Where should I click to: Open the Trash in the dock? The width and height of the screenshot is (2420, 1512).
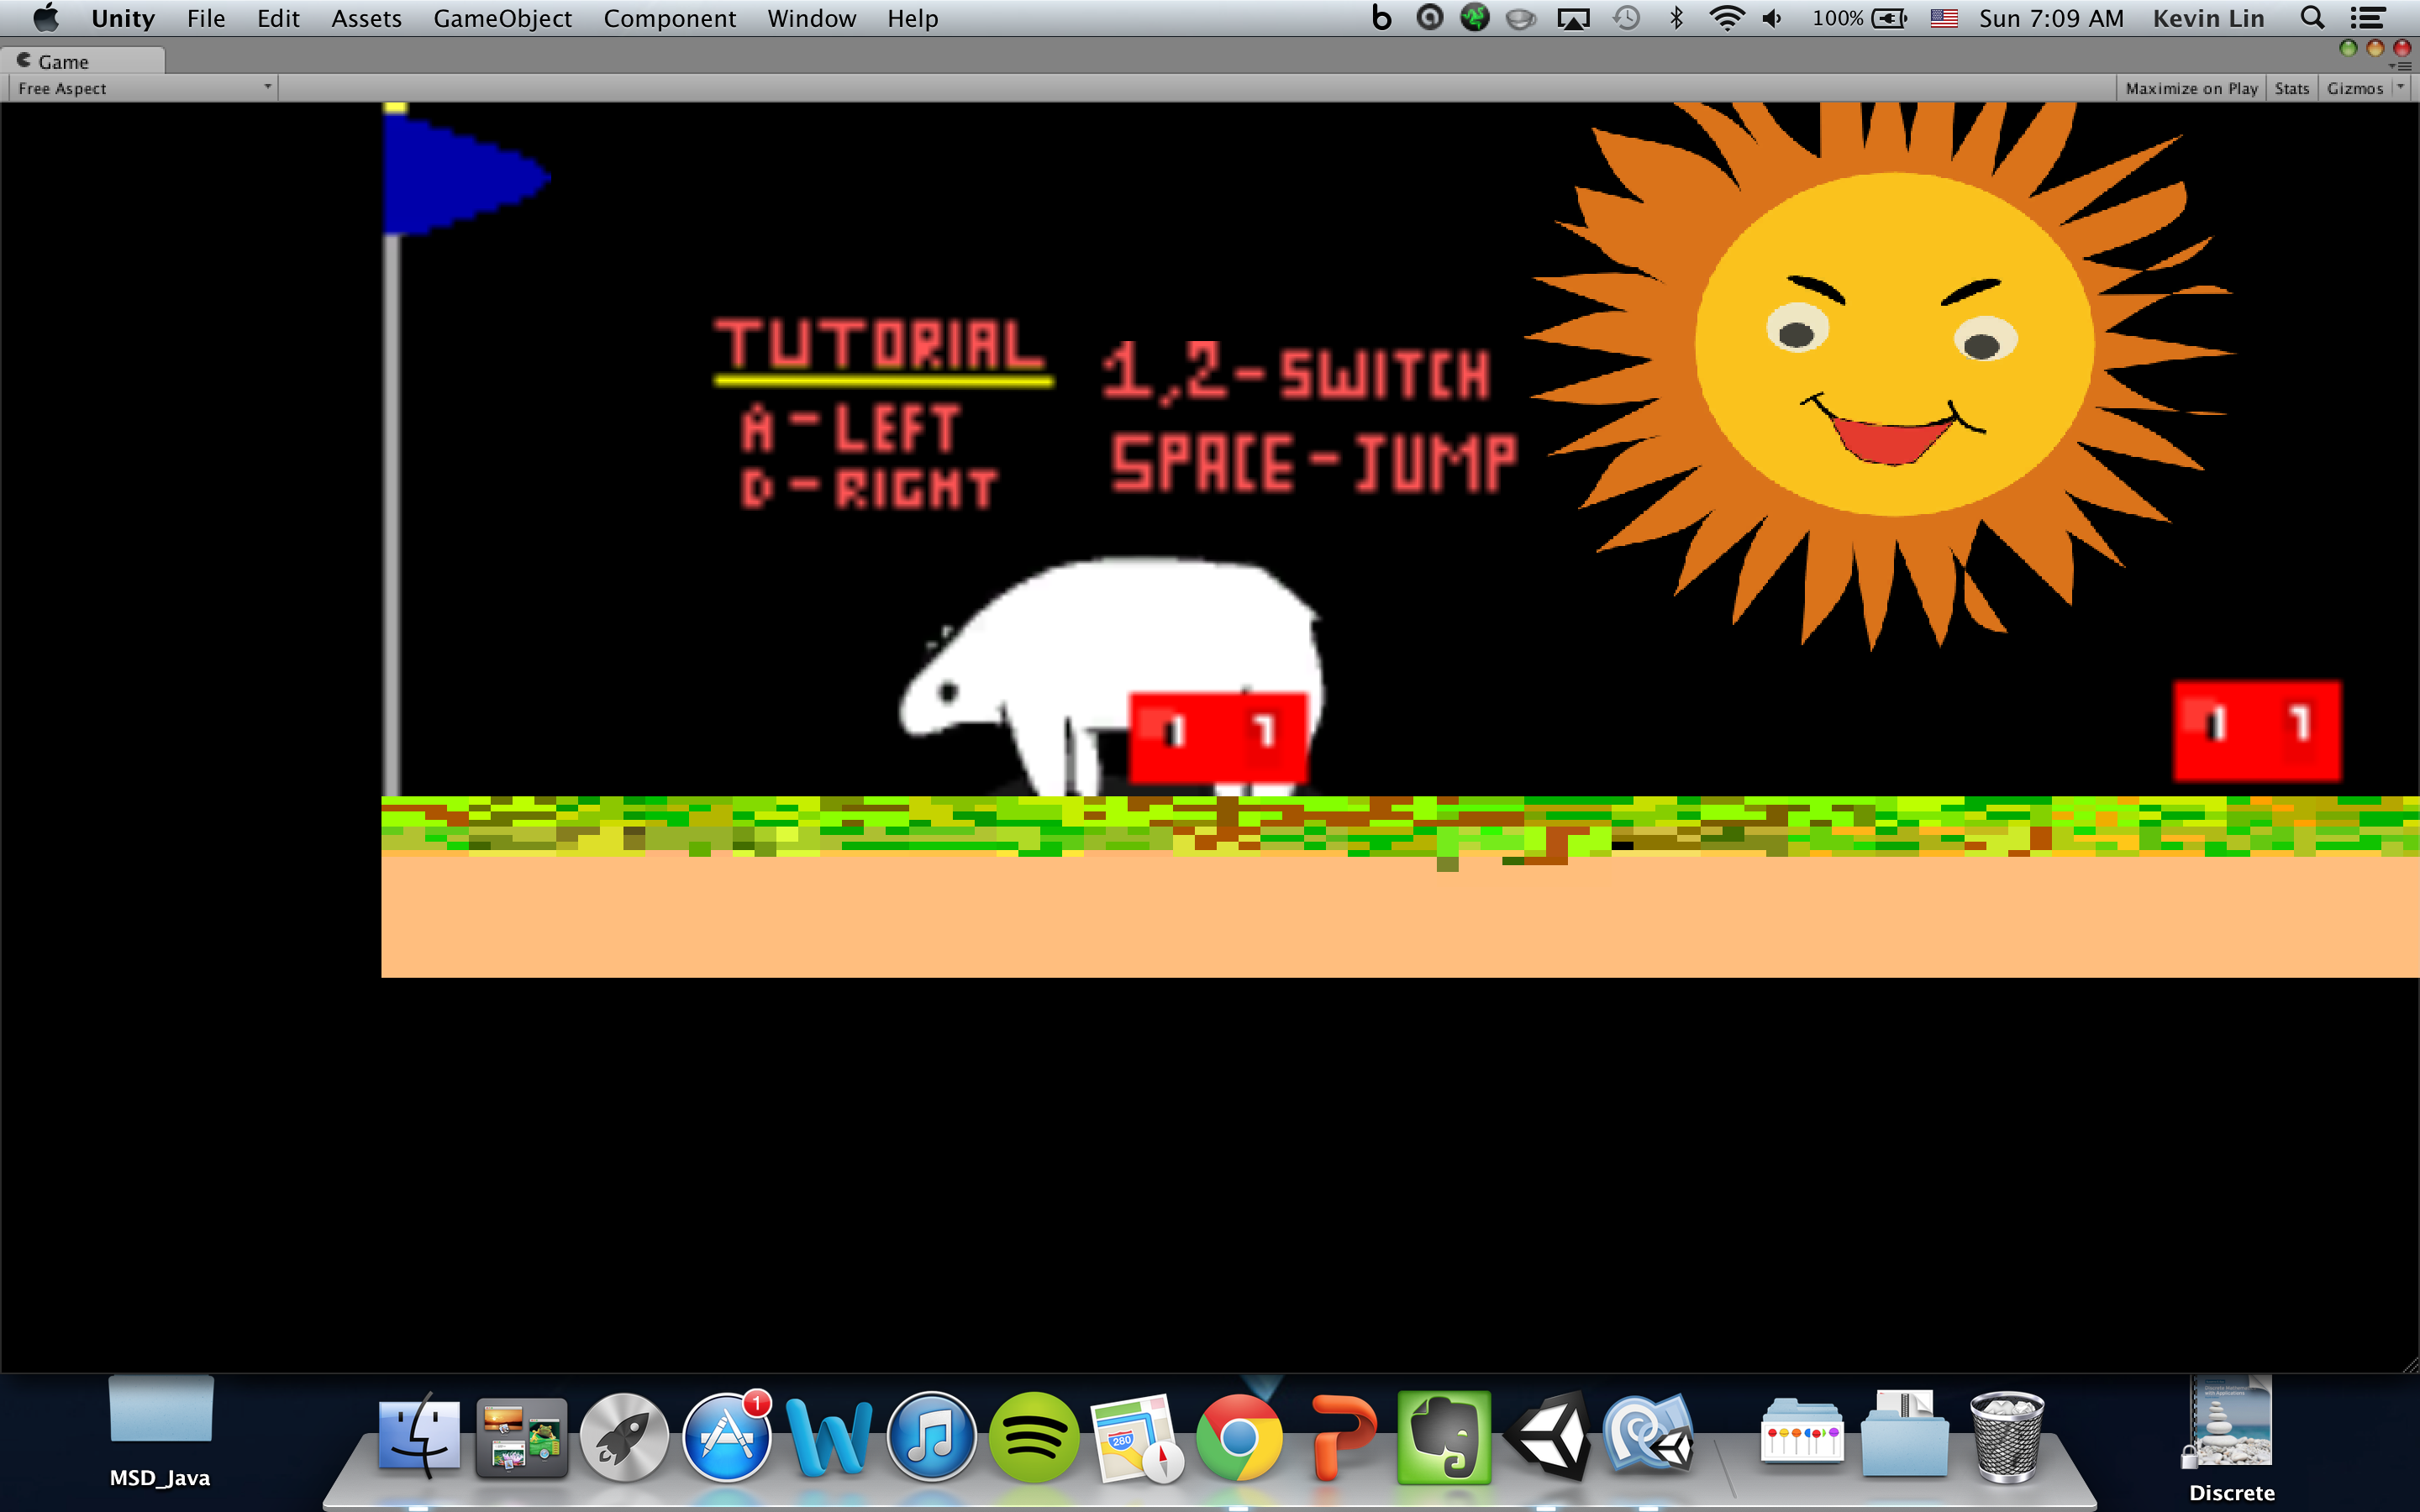[x=2006, y=1437]
